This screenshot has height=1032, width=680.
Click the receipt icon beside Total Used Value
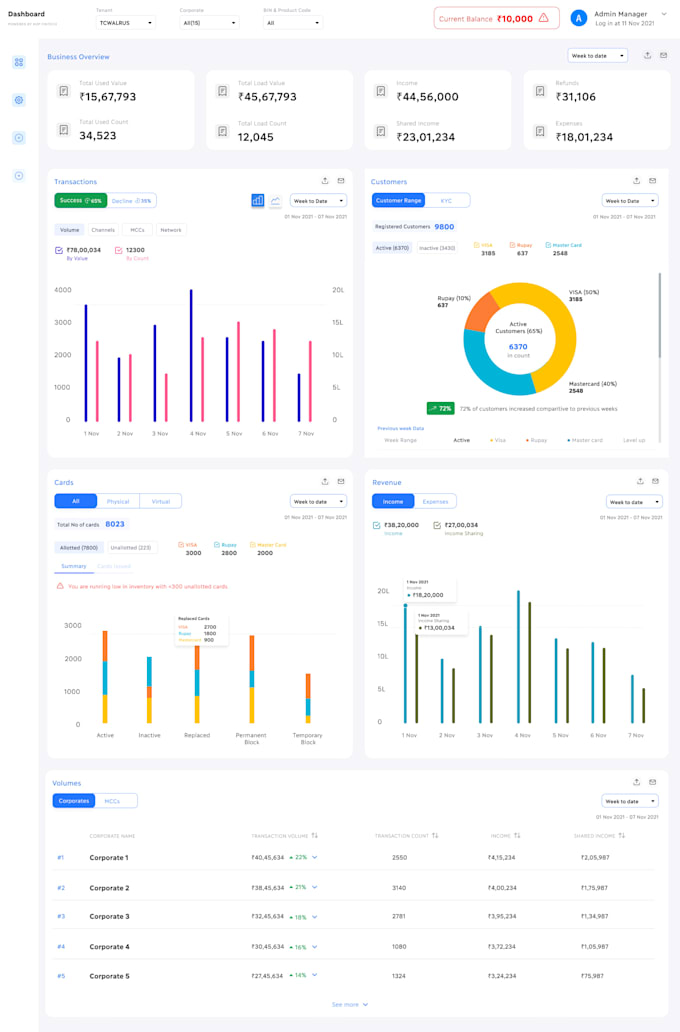pos(64,91)
